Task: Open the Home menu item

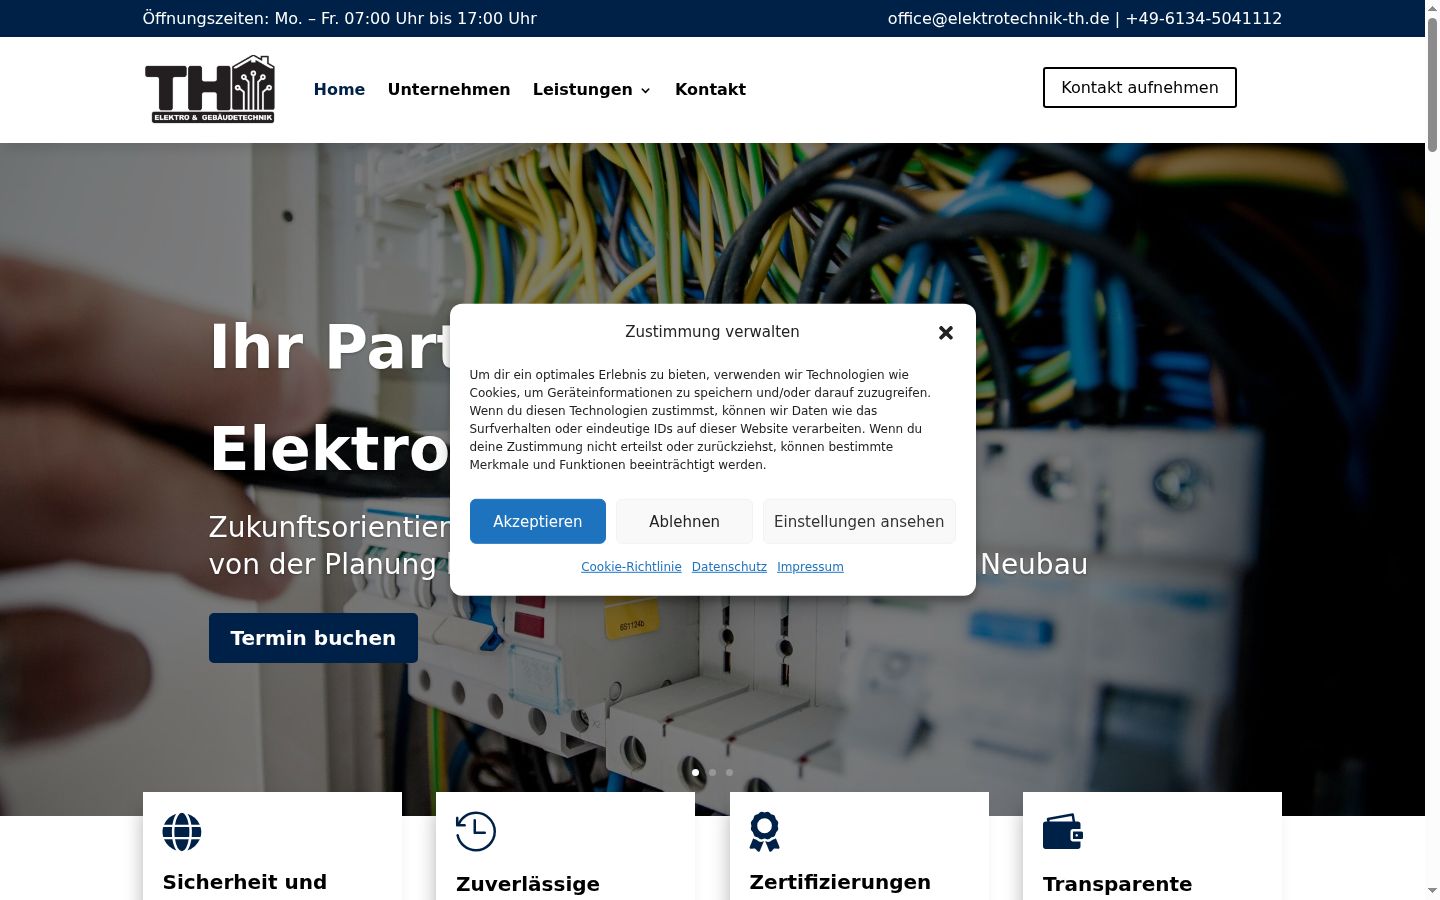Action: pyautogui.click(x=339, y=90)
